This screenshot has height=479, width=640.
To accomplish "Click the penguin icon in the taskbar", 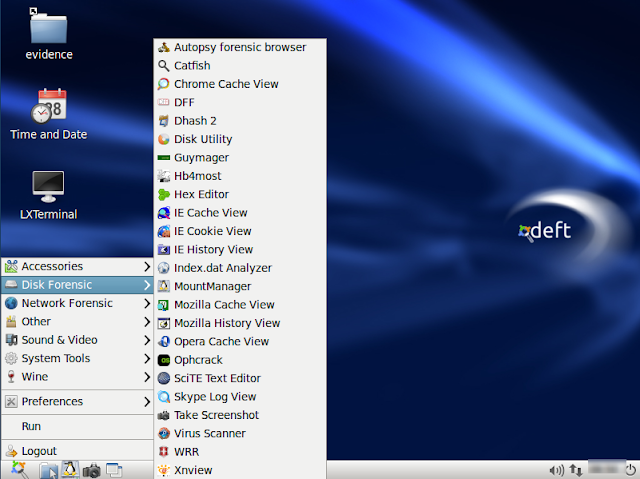I will 70,470.
